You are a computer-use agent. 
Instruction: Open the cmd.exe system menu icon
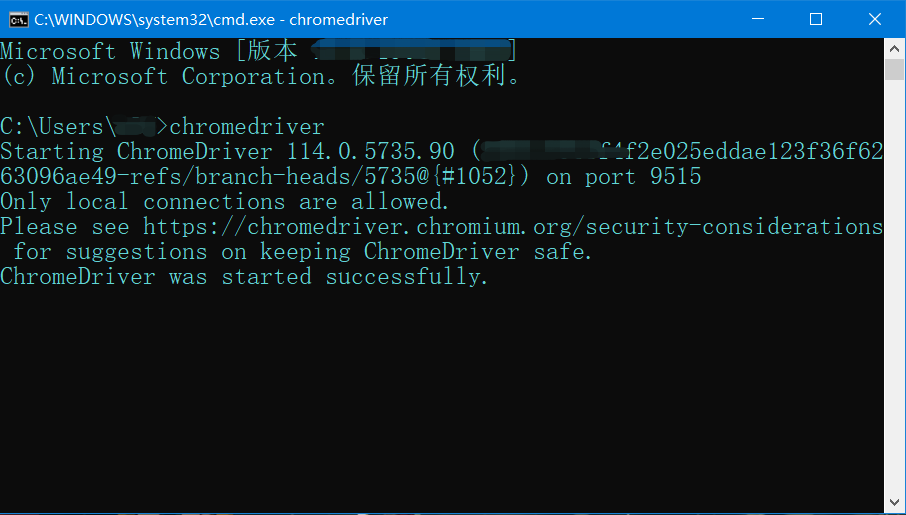tap(18, 19)
